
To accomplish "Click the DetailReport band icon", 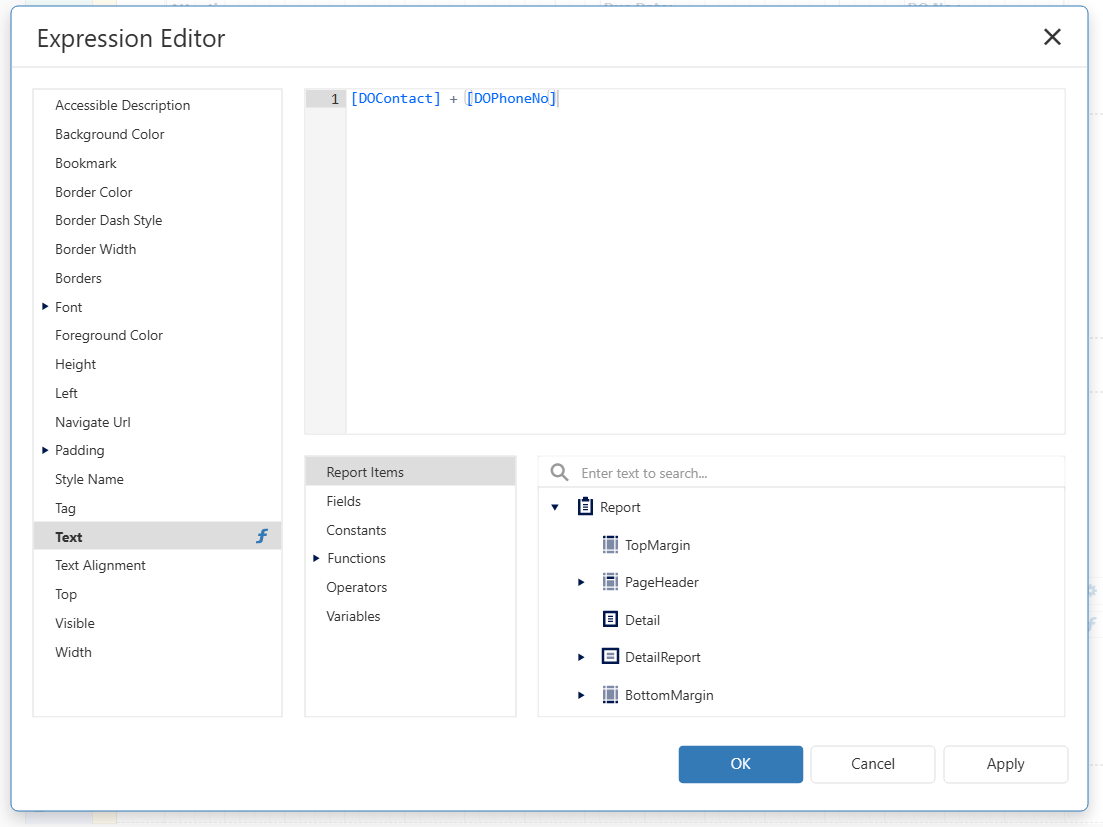I will [611, 657].
